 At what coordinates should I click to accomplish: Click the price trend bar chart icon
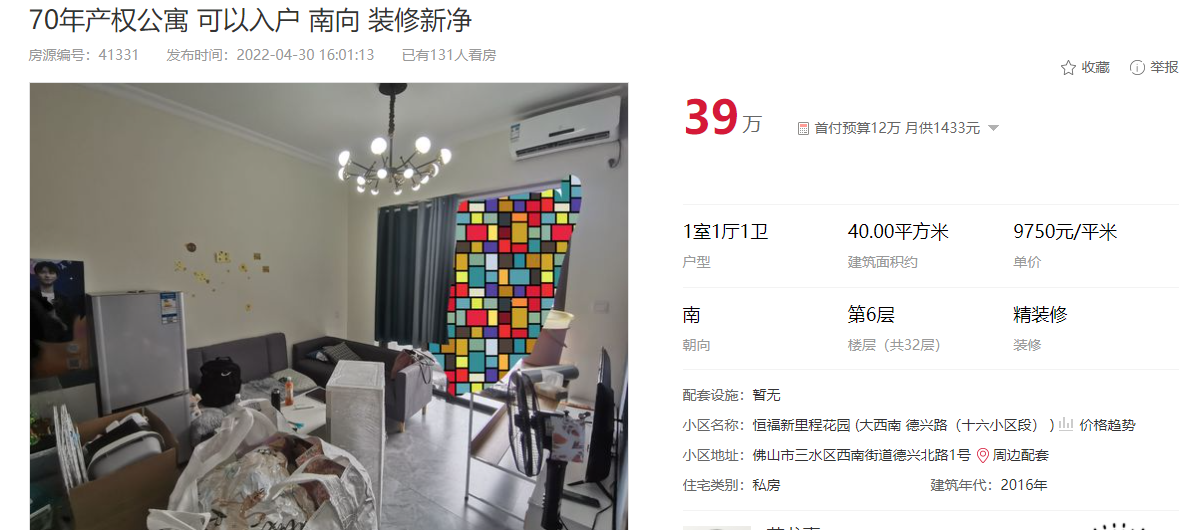(1065, 425)
